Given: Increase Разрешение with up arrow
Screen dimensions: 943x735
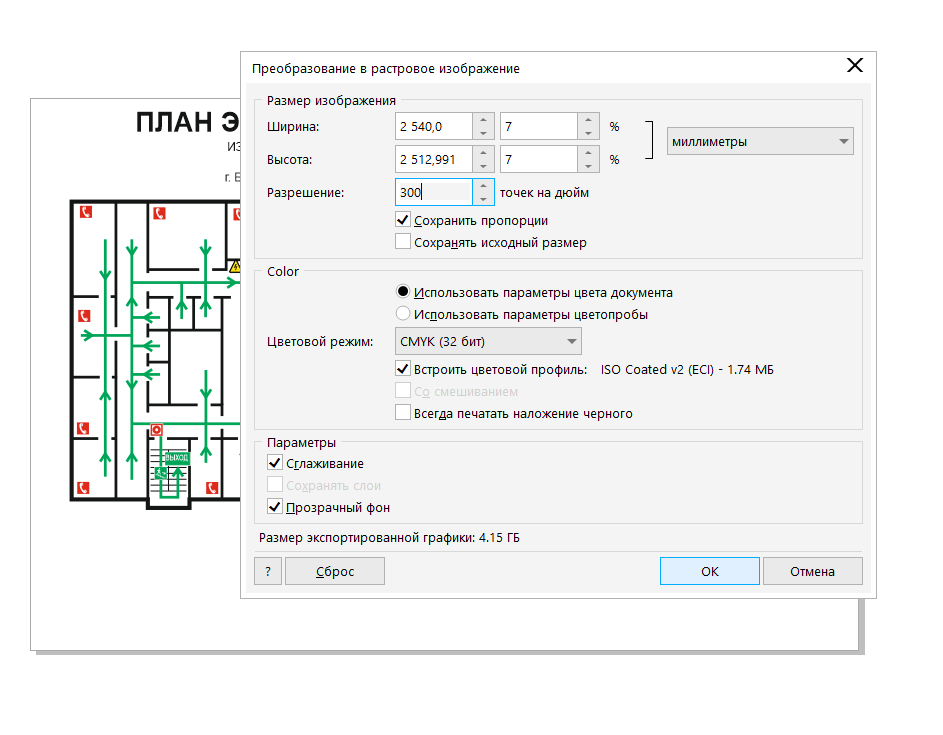Looking at the screenshot, I should point(484,186).
